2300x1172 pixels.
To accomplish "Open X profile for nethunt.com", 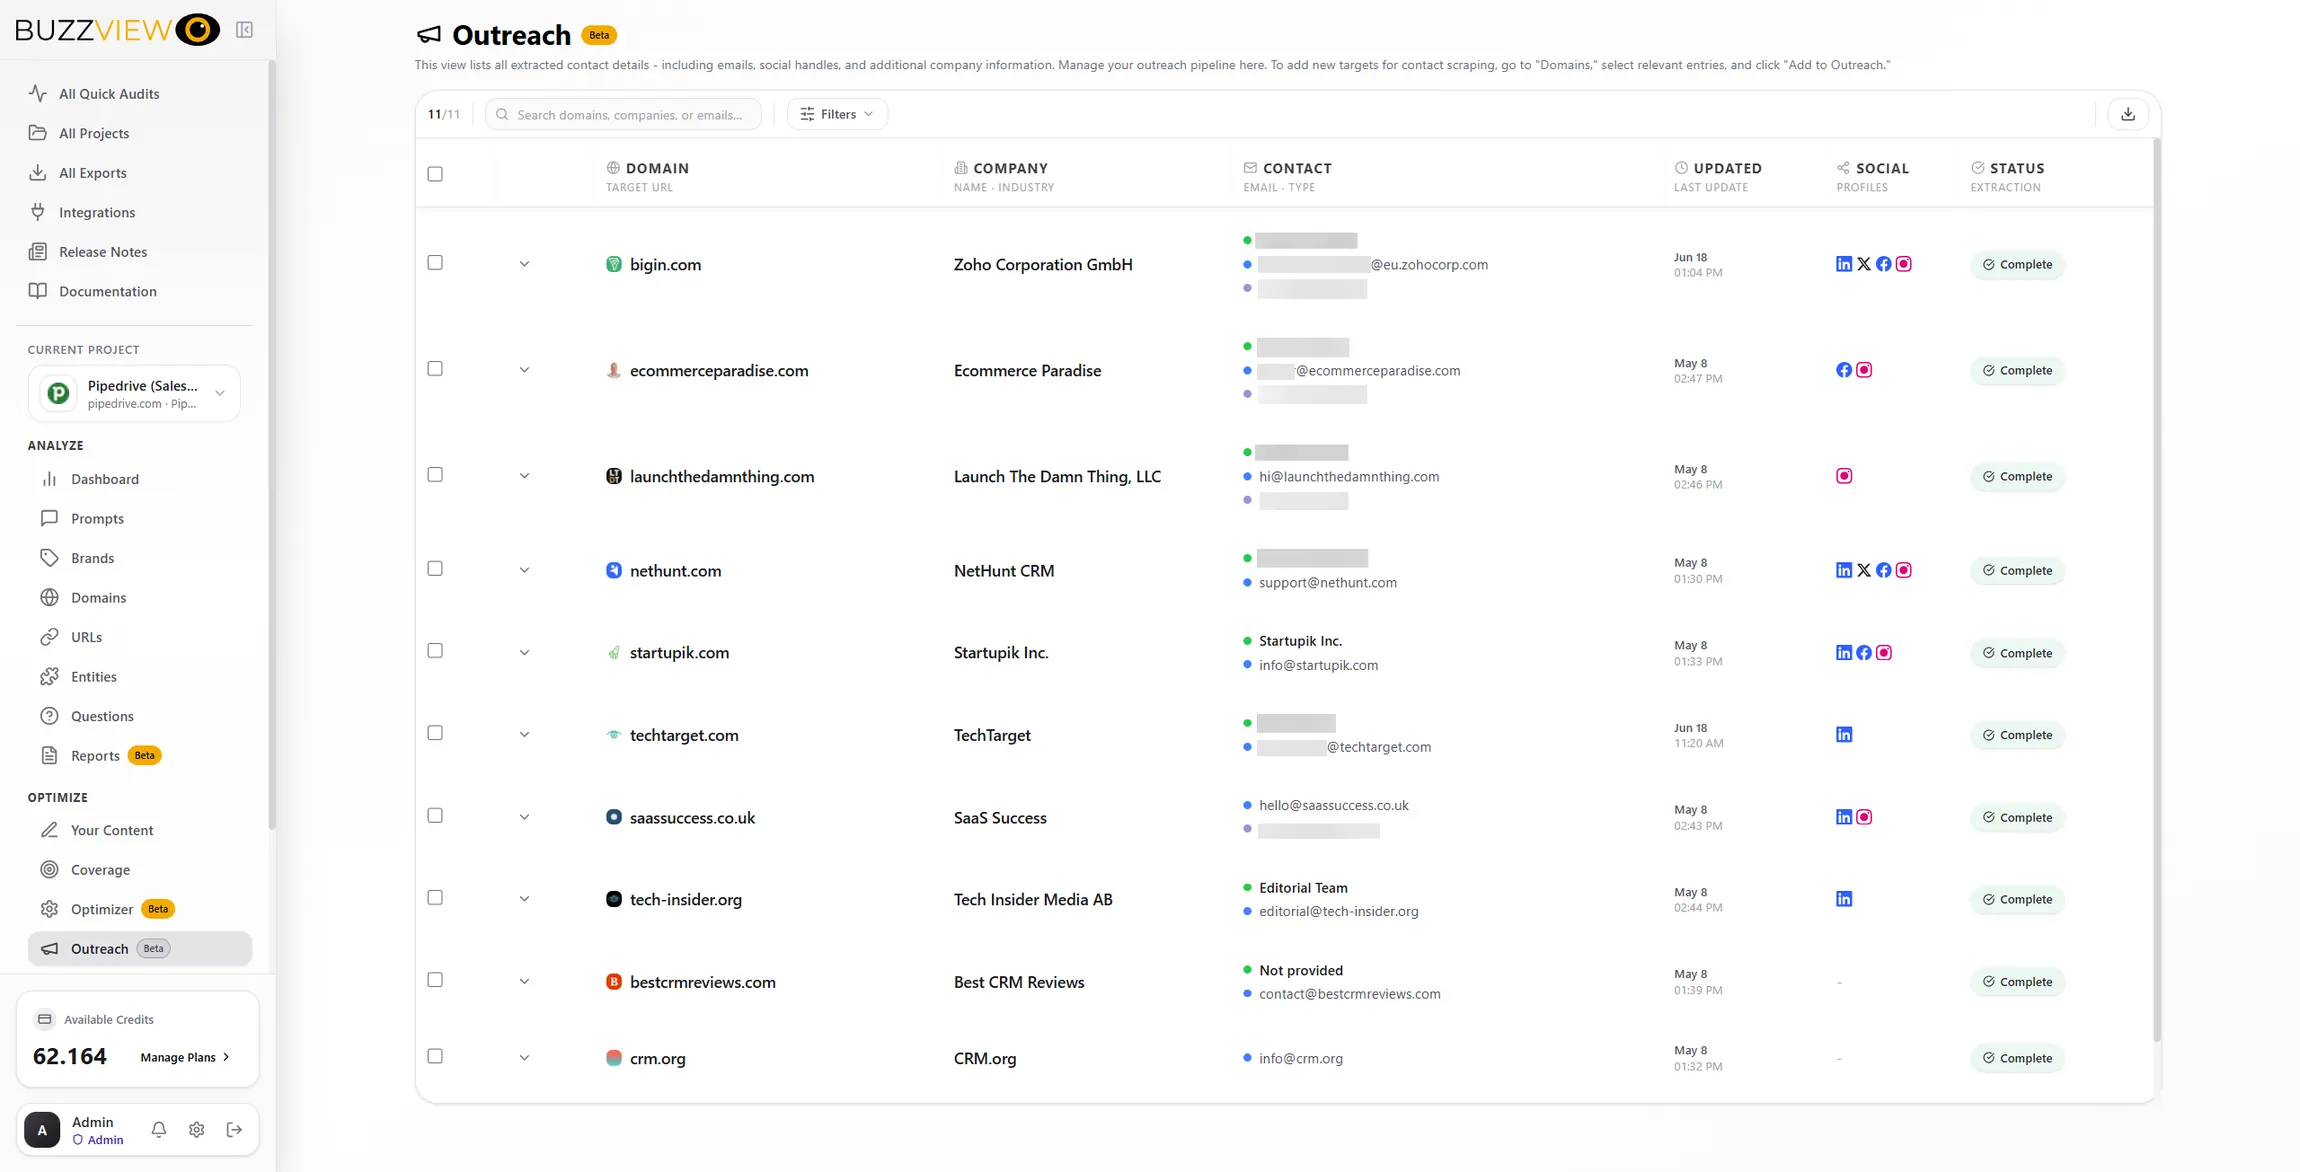I will [1863, 570].
